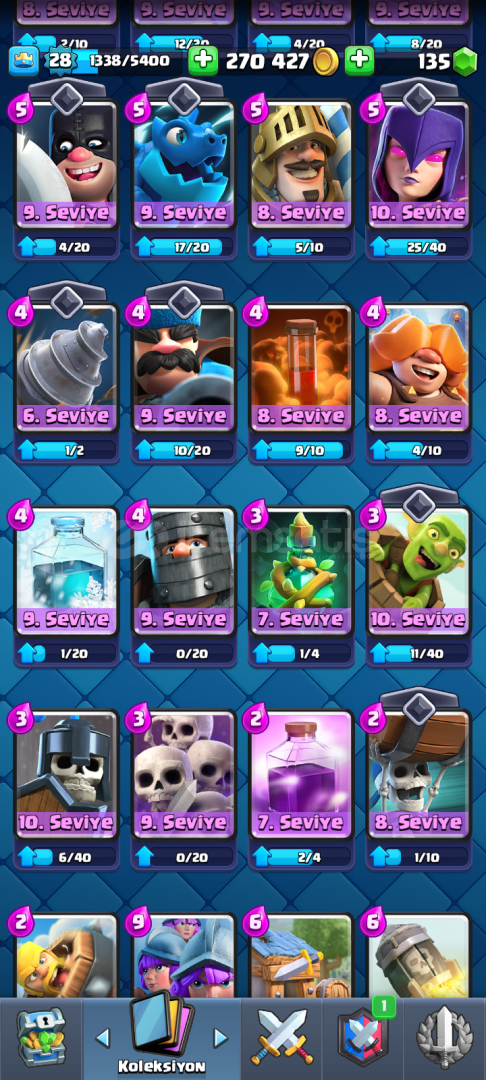Click the right arrow beside Koleksiyon
The height and width of the screenshot is (1080, 486).
pyautogui.click(x=220, y=1037)
